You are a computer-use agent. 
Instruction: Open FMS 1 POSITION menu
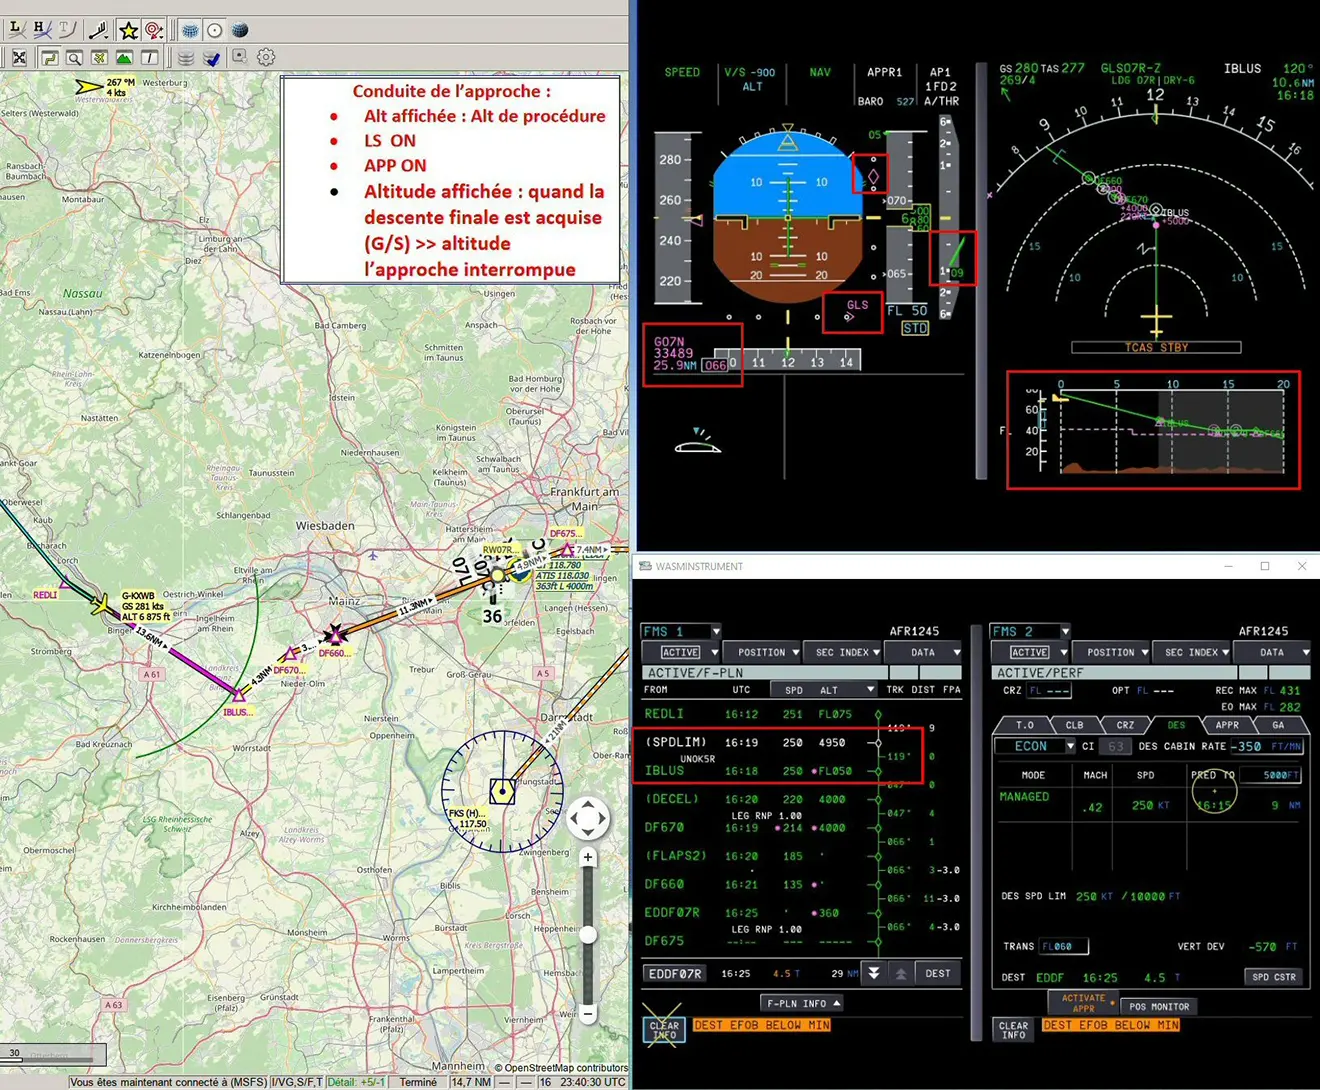pyautogui.click(x=763, y=652)
